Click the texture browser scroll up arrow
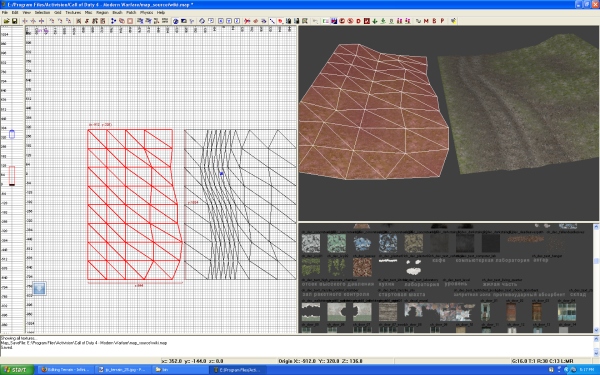The width and height of the screenshot is (600, 375). [x=596, y=227]
